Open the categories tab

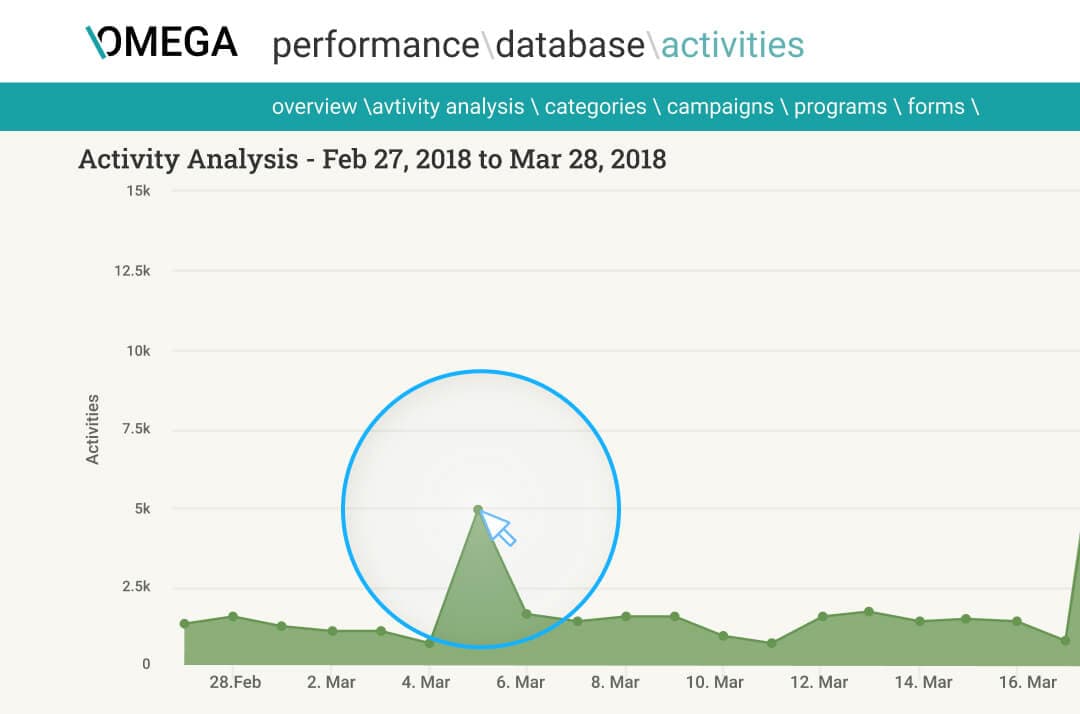(x=595, y=106)
